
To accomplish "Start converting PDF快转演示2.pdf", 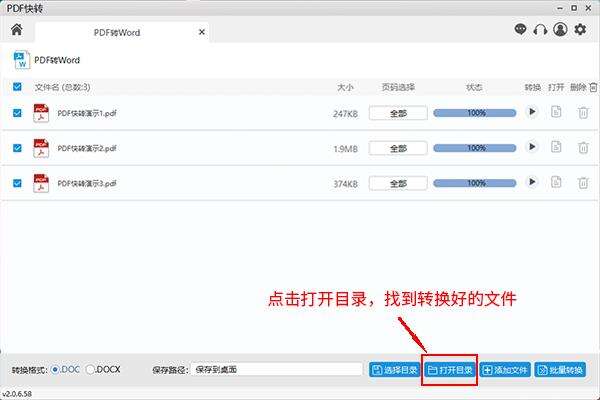I will point(532,147).
